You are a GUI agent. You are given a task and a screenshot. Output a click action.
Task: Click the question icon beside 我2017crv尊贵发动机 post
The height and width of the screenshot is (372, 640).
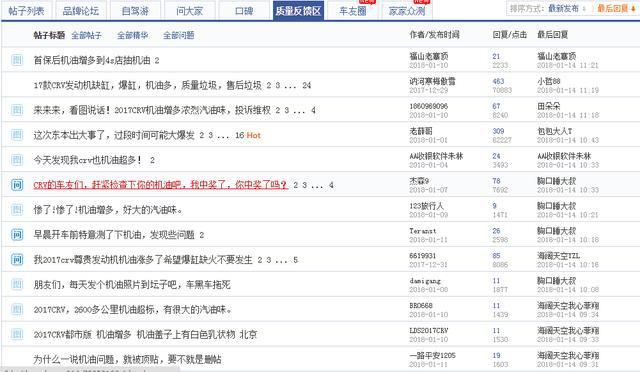tap(17, 260)
